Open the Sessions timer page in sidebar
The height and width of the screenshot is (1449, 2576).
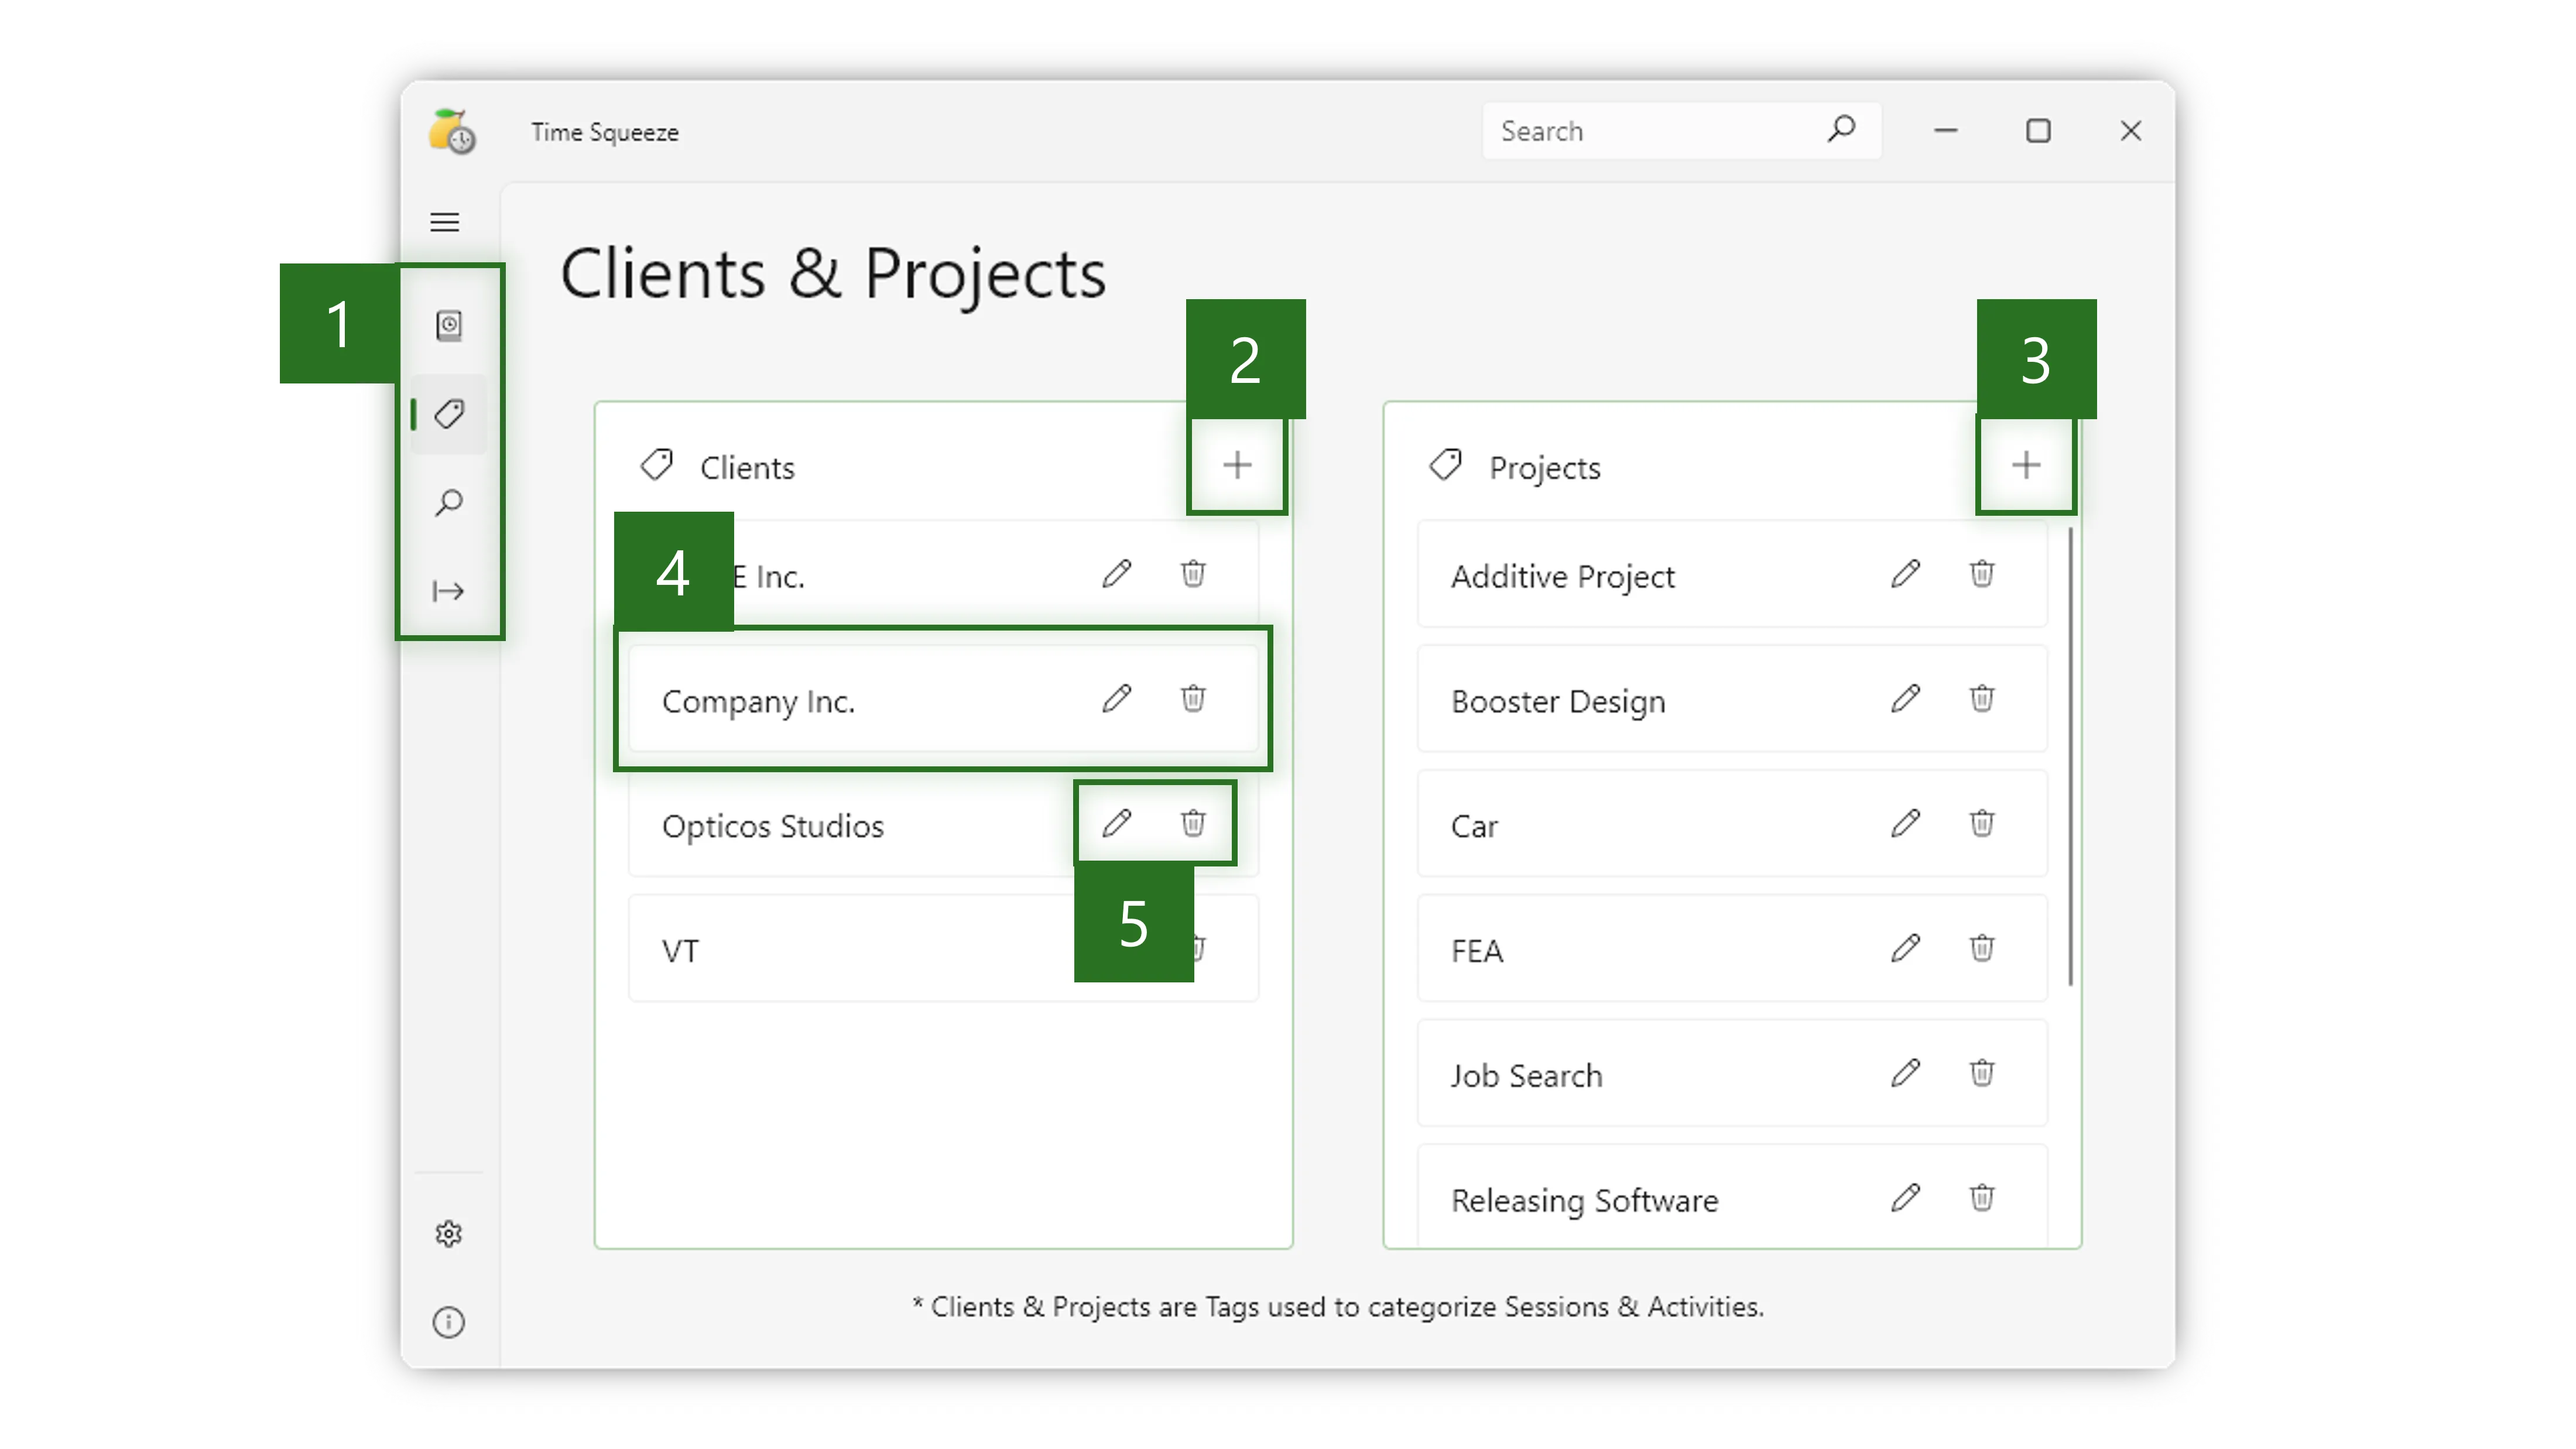pos(449,326)
